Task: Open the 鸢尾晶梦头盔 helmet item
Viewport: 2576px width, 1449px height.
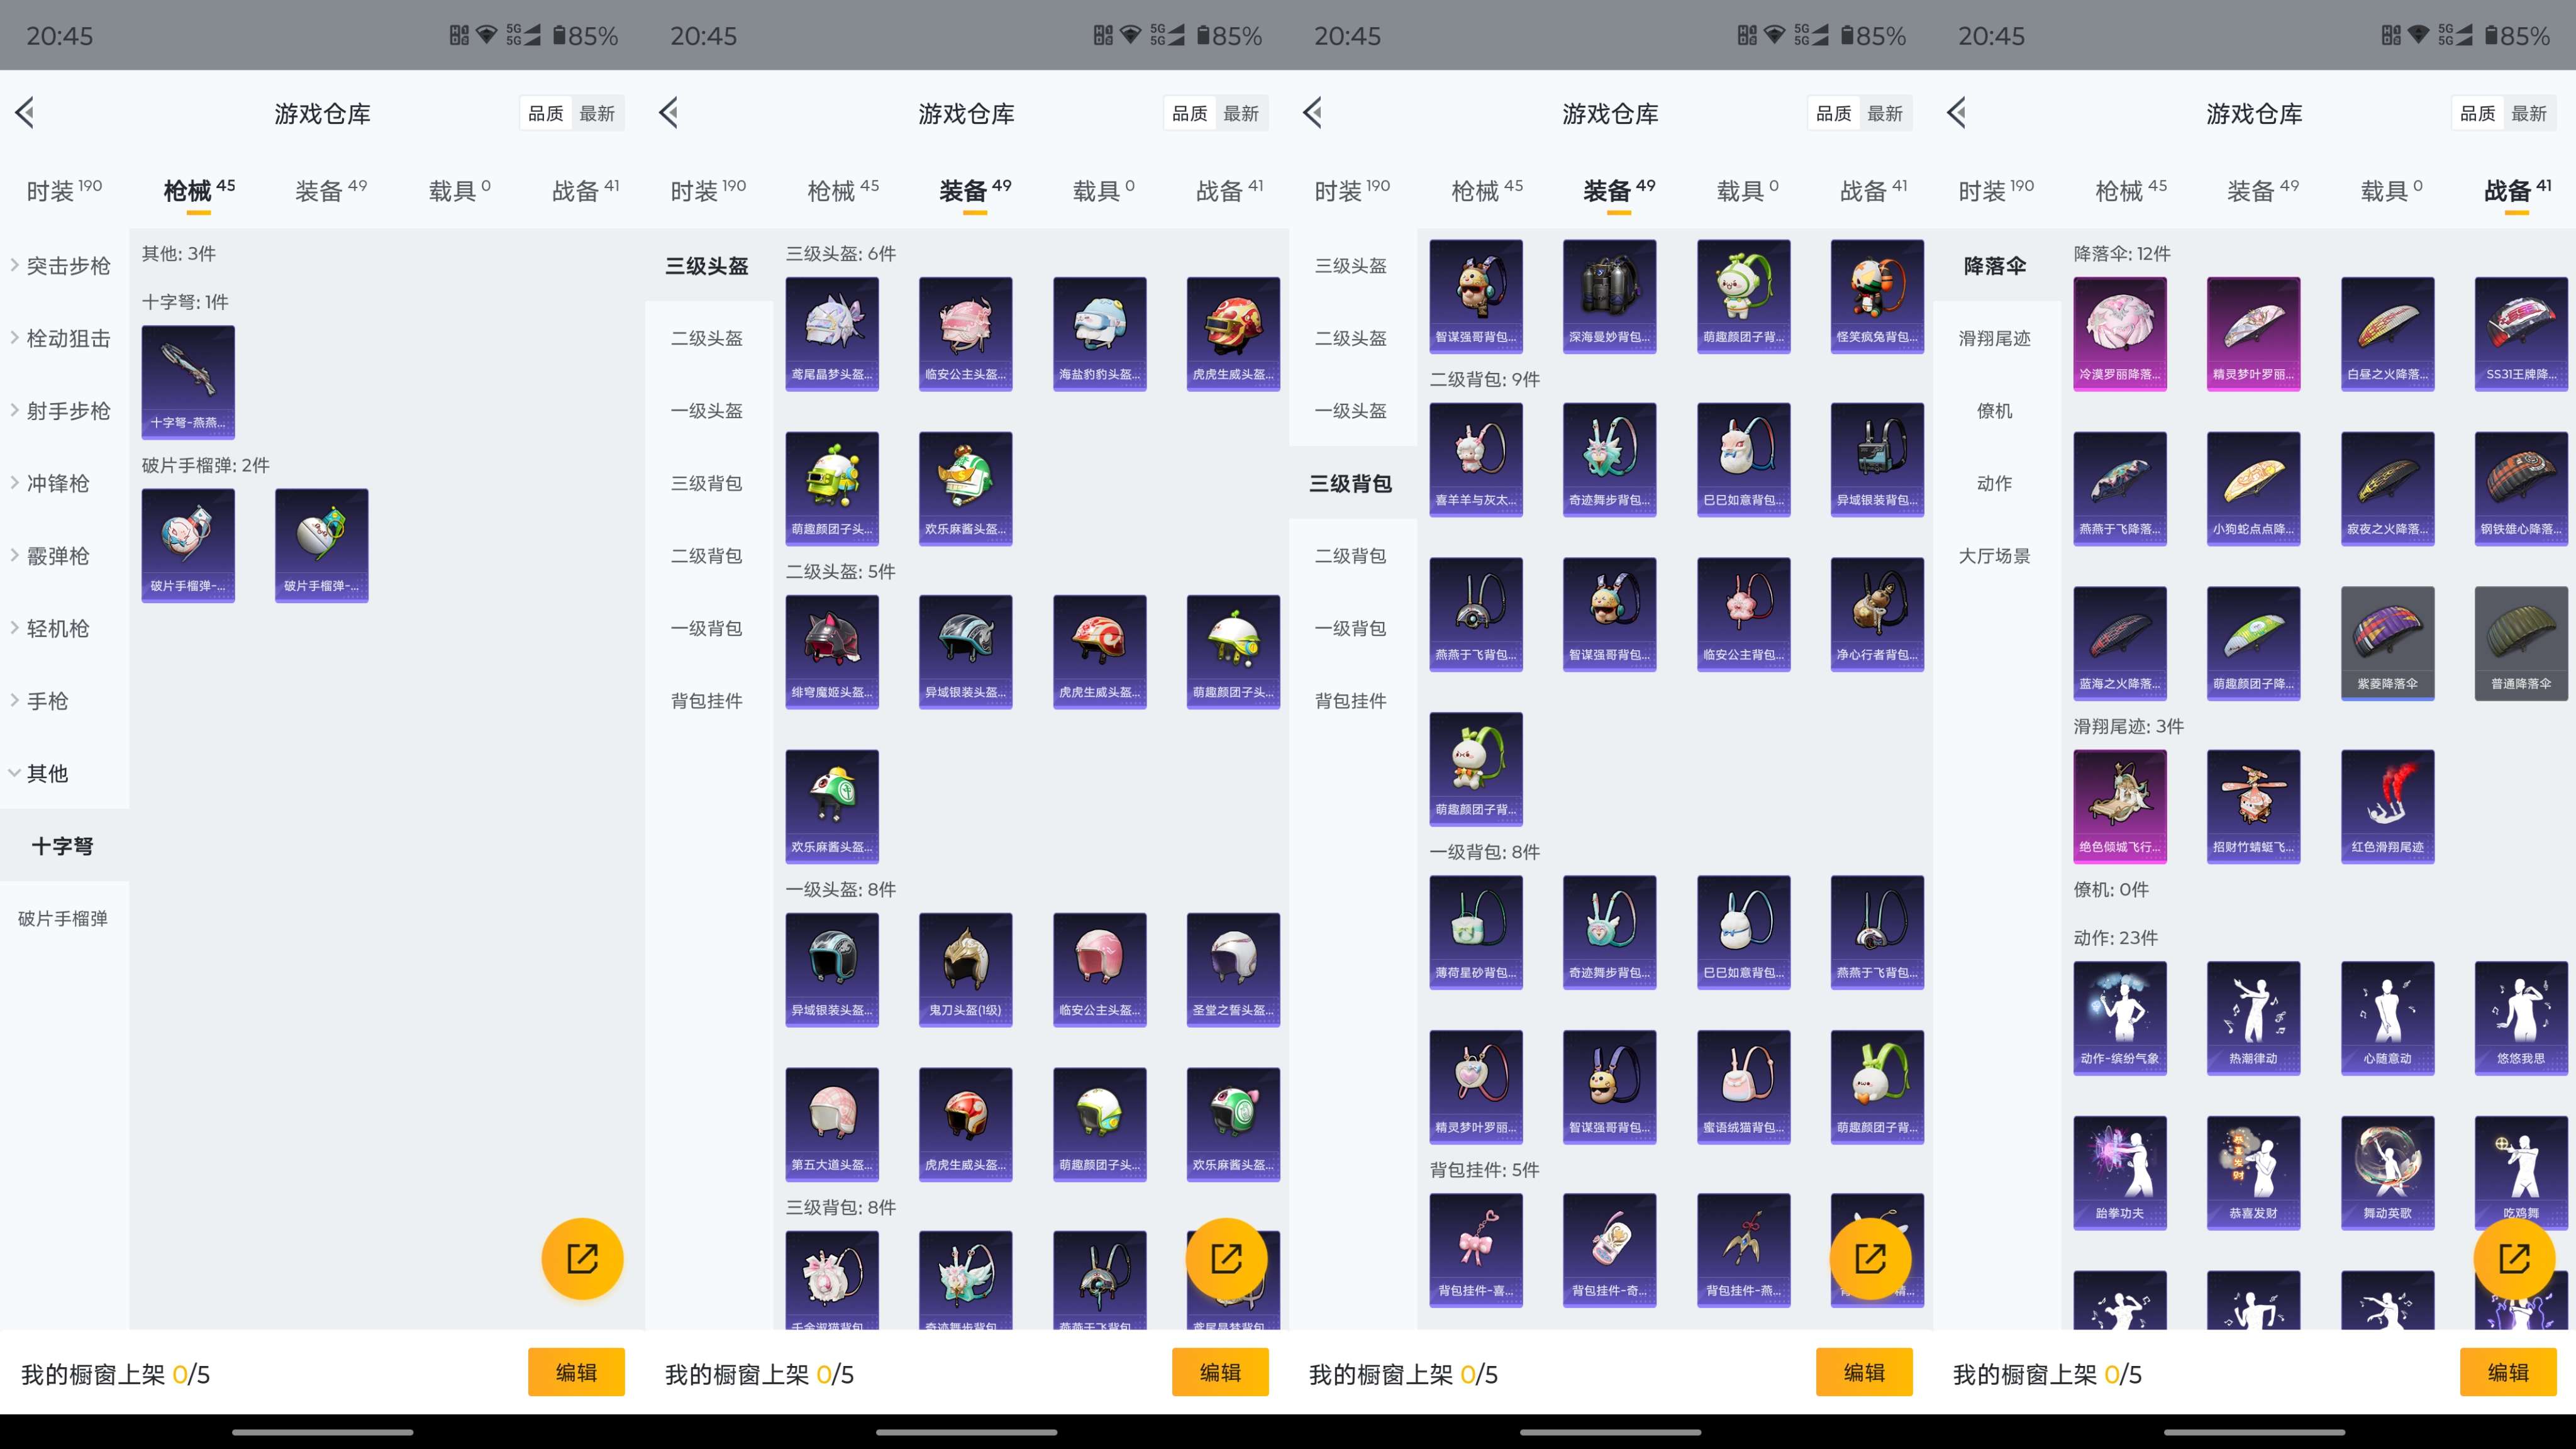Action: 832,334
